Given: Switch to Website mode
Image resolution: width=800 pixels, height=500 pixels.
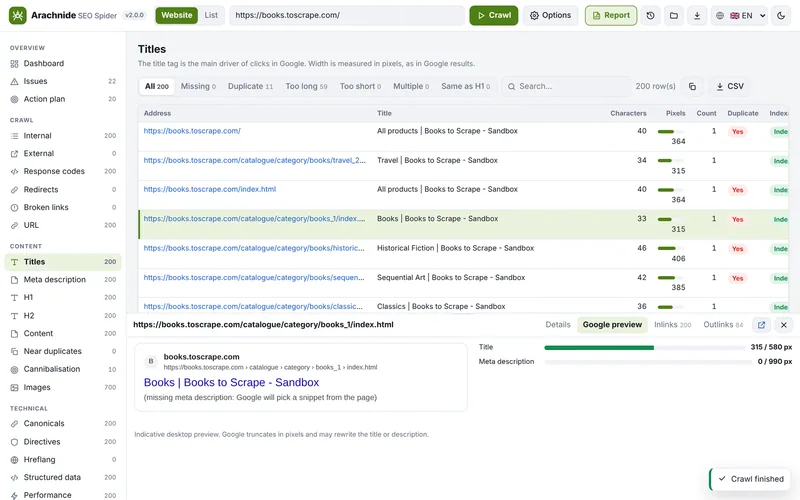Looking at the screenshot, I should [177, 15].
